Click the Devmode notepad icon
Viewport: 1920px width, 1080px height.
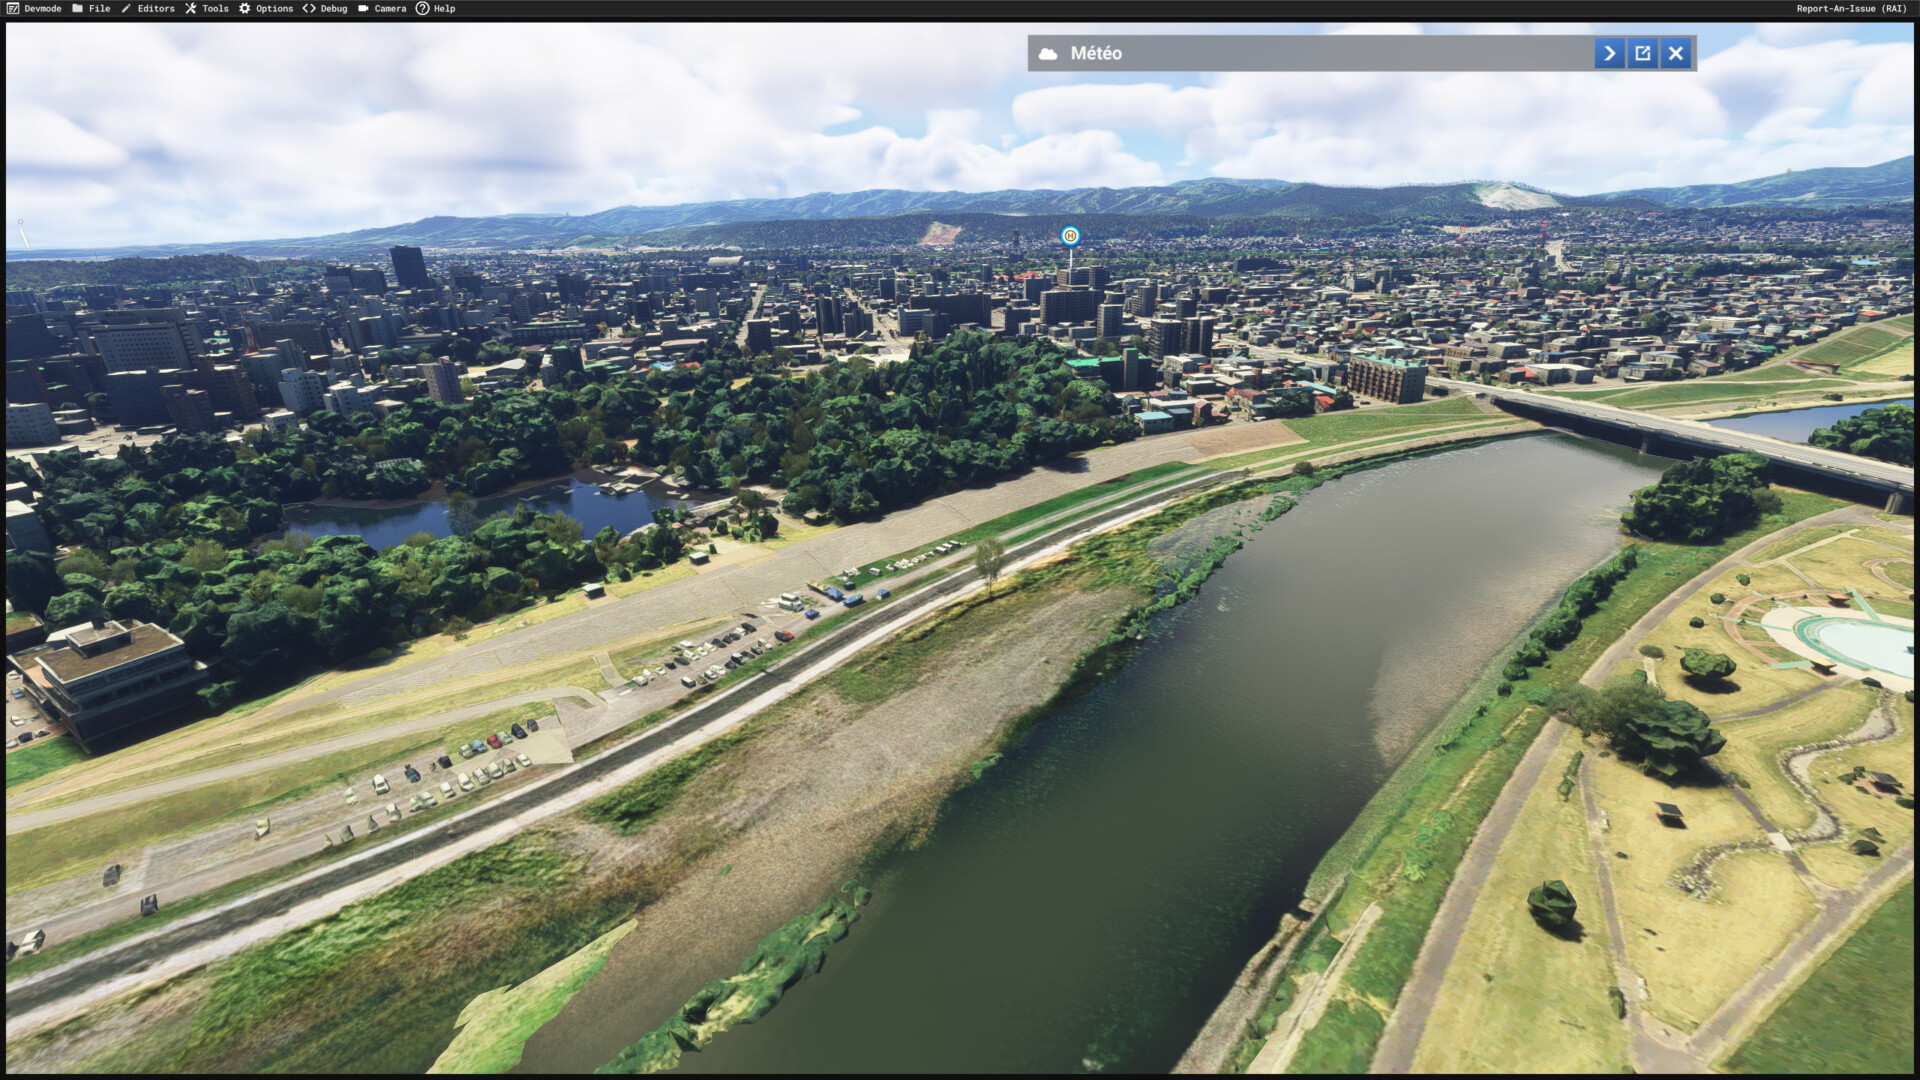click(x=13, y=8)
